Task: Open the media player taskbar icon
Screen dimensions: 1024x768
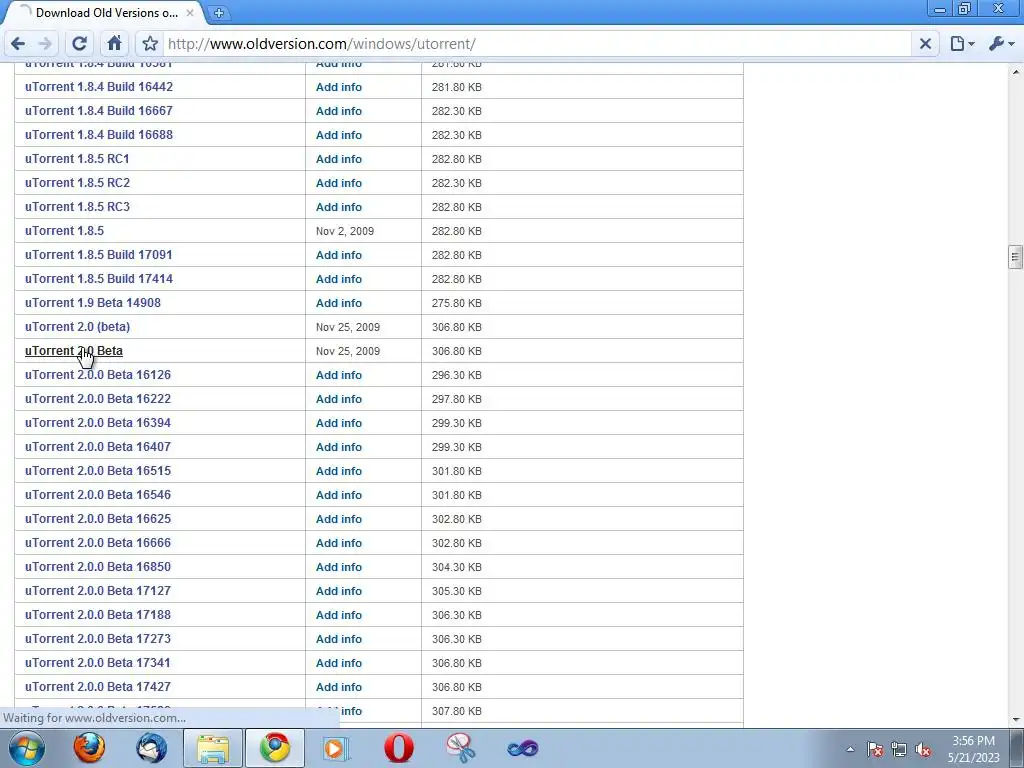Action: pyautogui.click(x=337, y=748)
